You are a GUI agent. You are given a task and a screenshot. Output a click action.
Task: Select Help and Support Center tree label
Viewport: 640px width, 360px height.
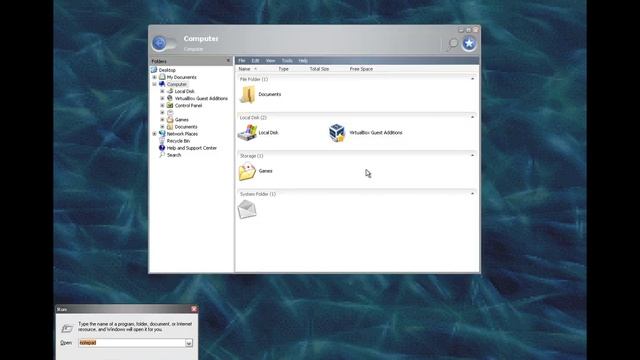click(191, 148)
